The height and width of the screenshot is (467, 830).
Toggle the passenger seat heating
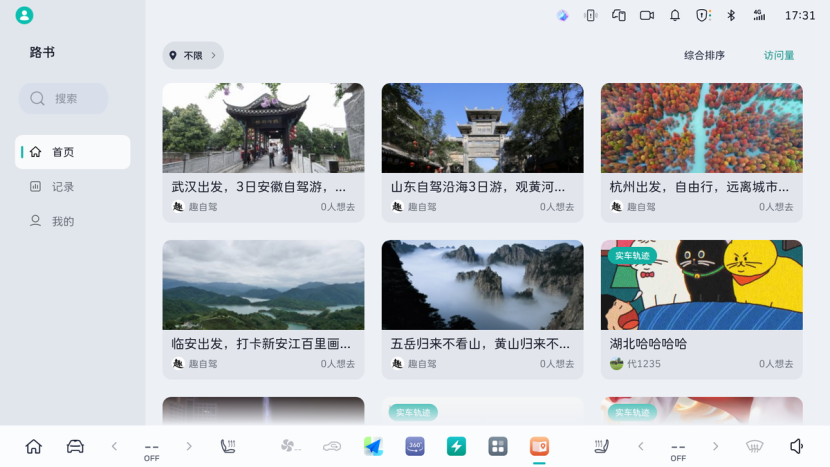point(601,446)
